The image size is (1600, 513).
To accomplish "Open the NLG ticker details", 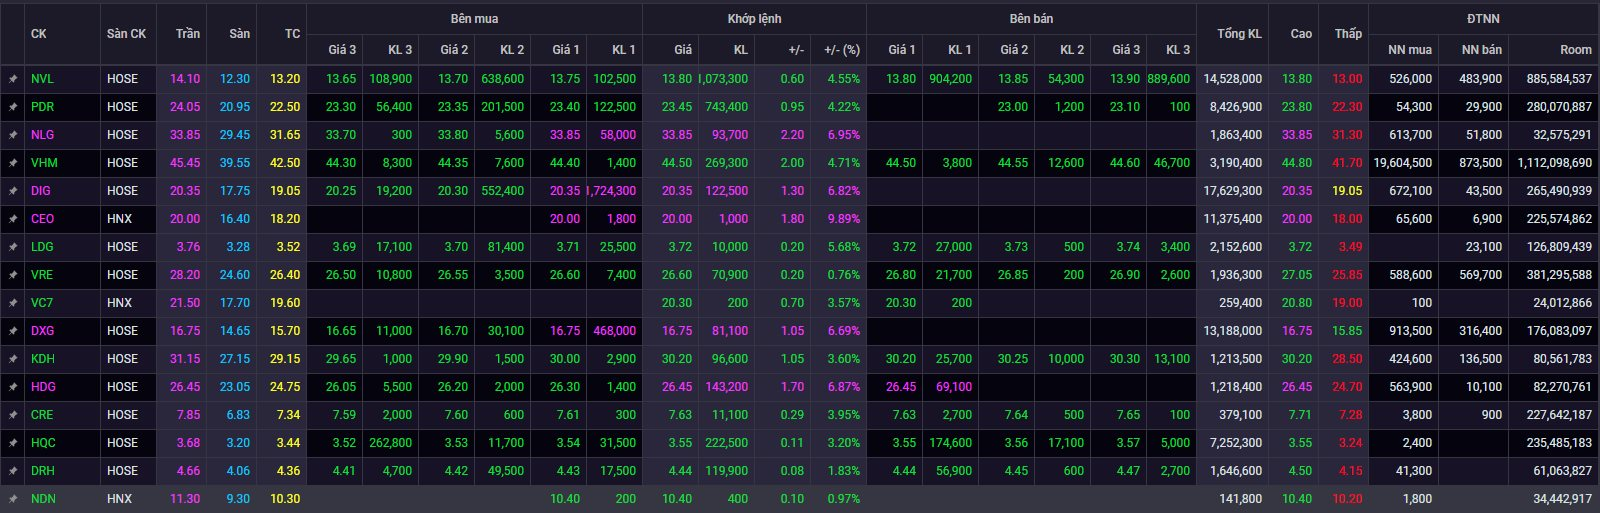I will click(x=42, y=135).
